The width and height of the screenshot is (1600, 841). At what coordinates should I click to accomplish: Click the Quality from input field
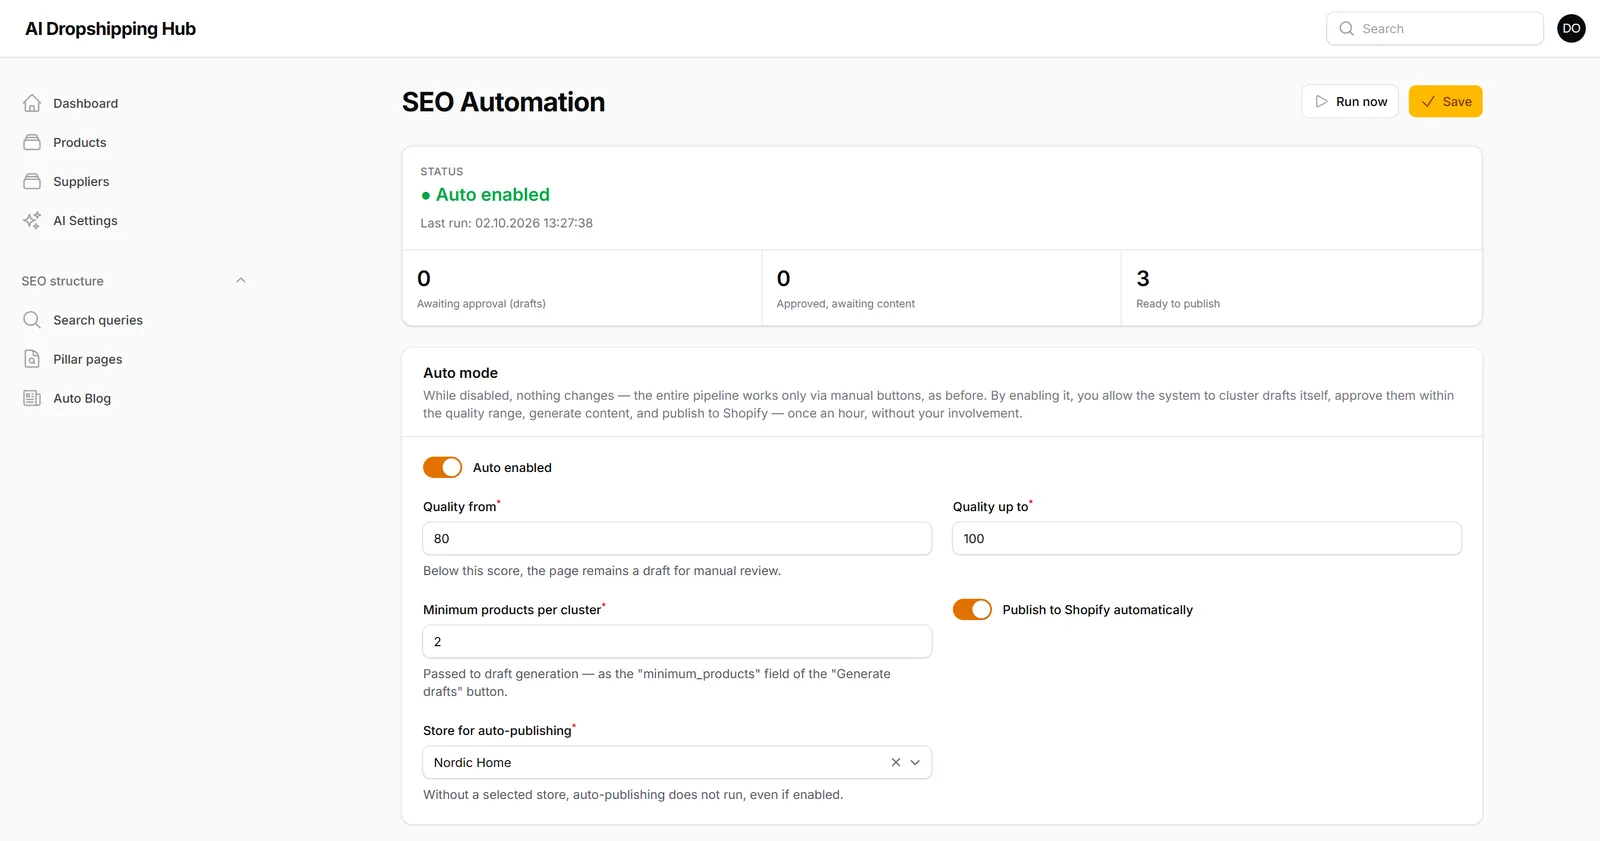click(677, 538)
